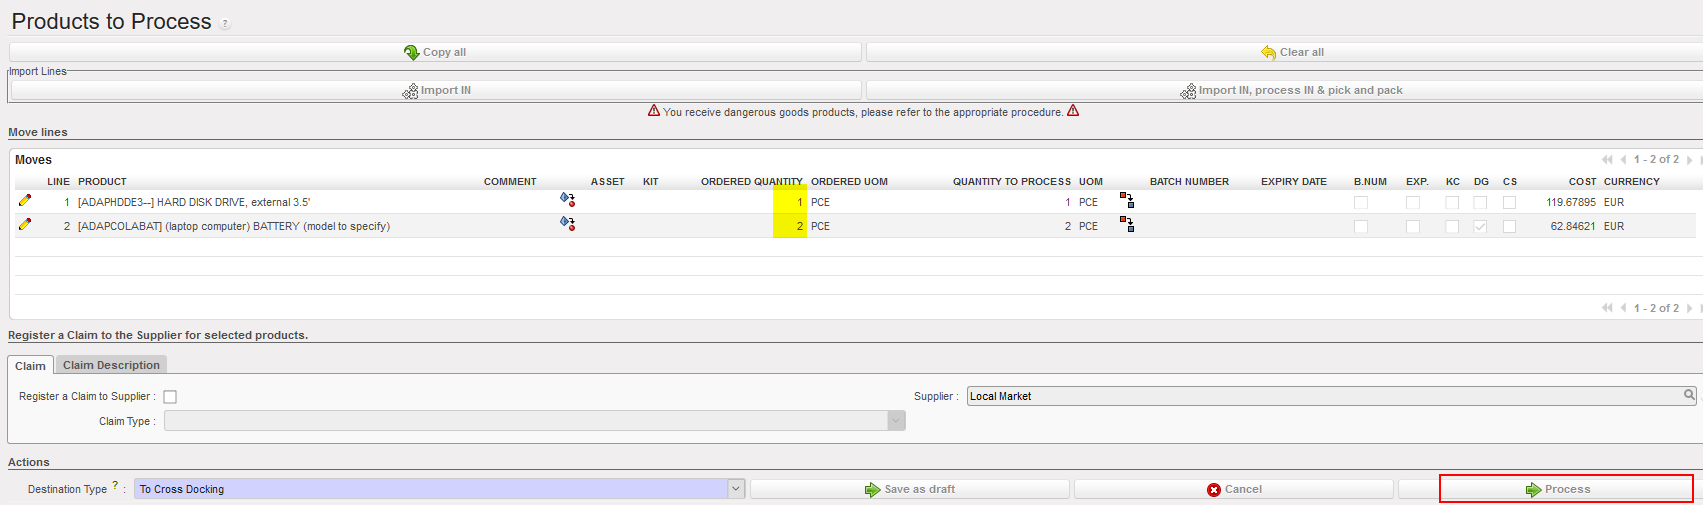The width and height of the screenshot is (1703, 505).
Task: Sort by the ORDERED QUANTITY column header
Action: tap(752, 182)
